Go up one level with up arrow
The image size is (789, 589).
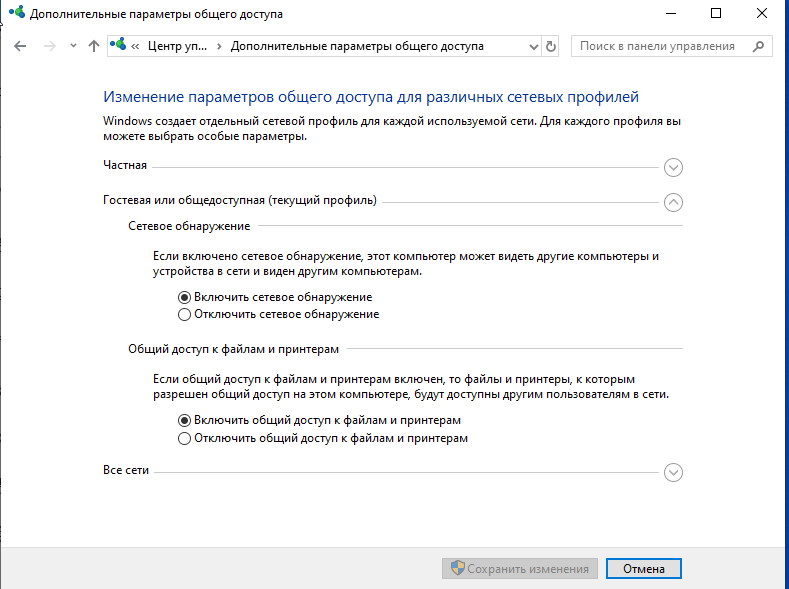point(94,46)
